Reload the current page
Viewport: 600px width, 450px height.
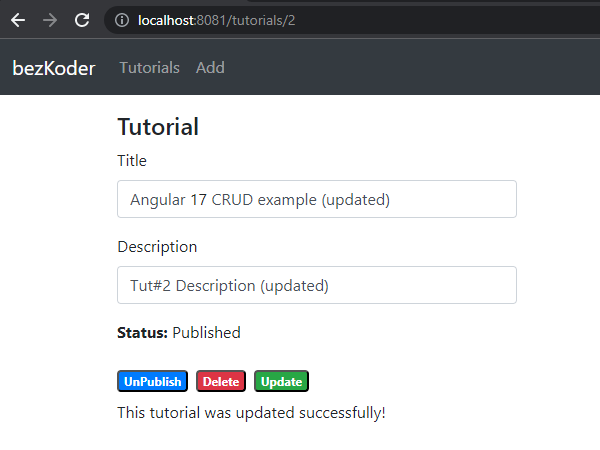[82, 20]
